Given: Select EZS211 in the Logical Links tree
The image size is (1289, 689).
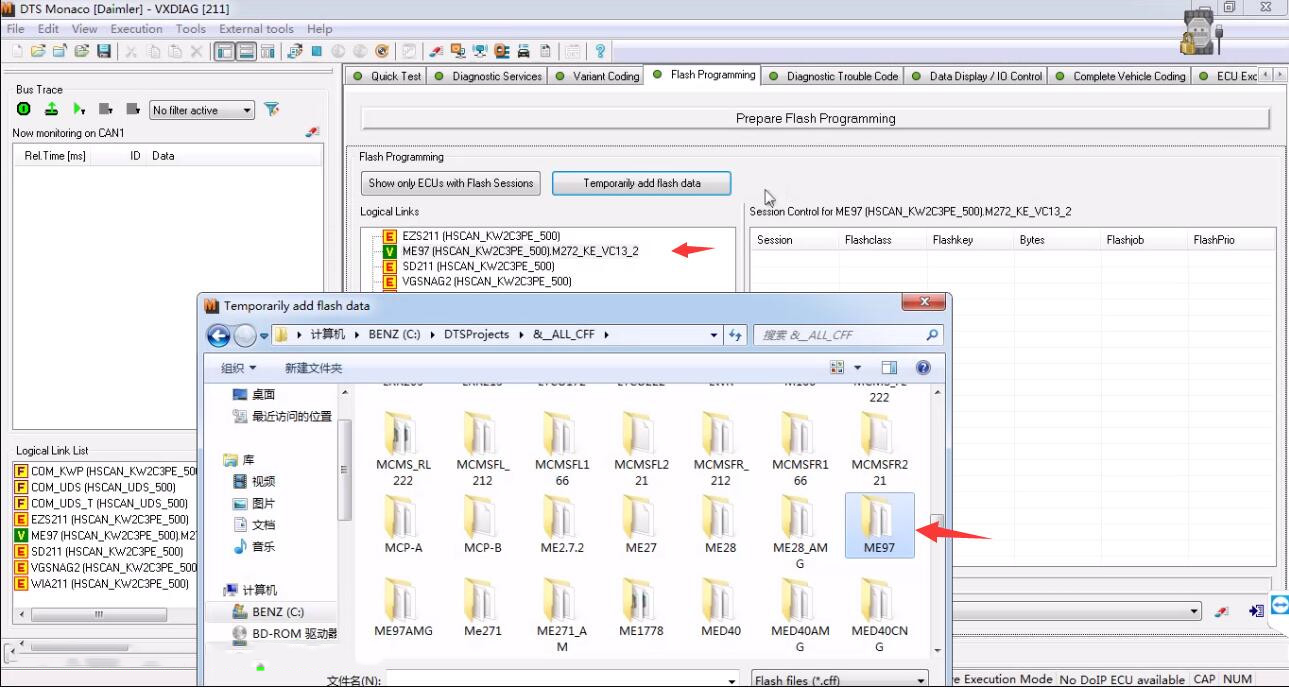Looking at the screenshot, I should tap(481, 236).
